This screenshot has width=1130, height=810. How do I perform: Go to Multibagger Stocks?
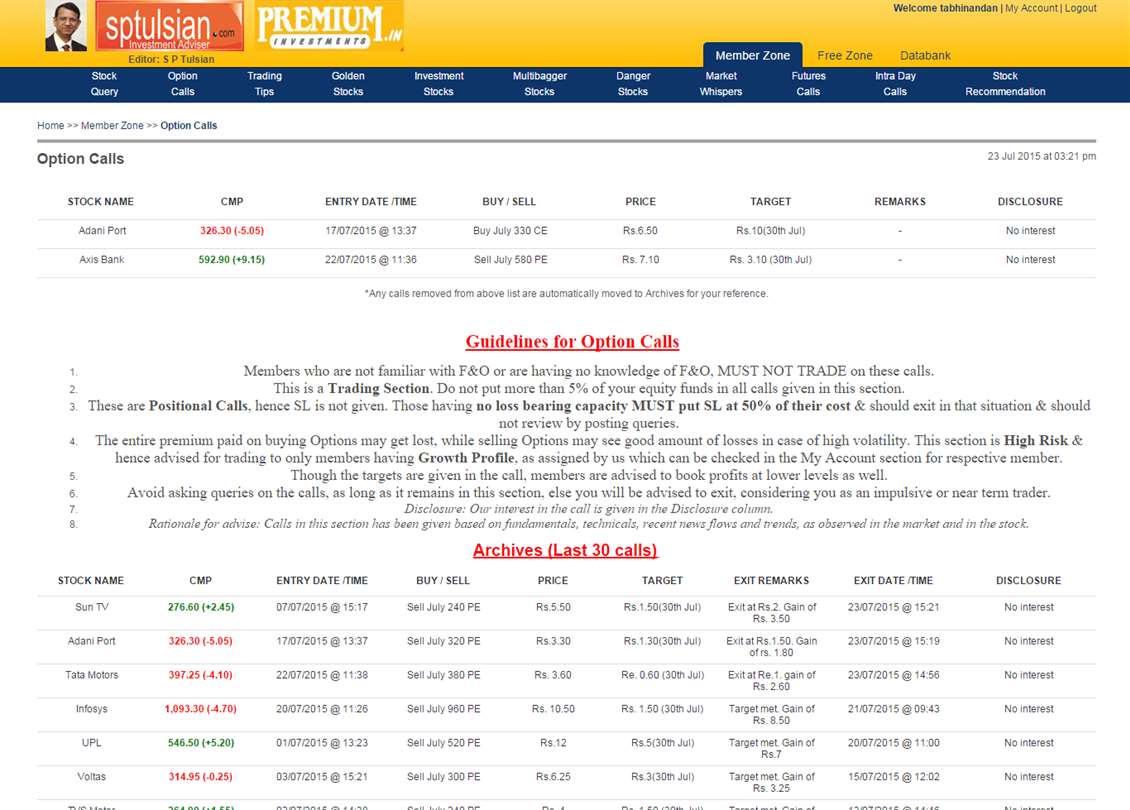coord(540,84)
